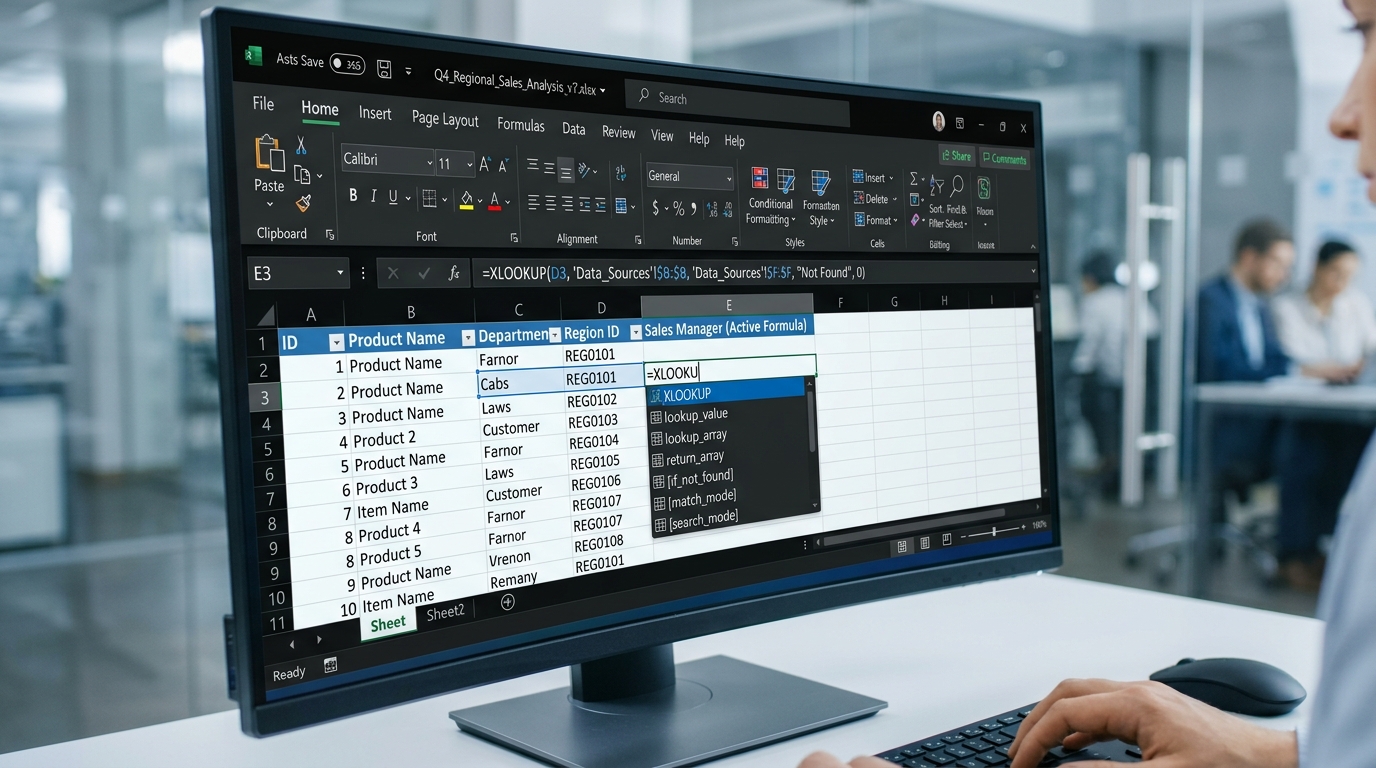The image size is (1376, 768).
Task: Expand the Paste options arrow
Action: tap(269, 205)
